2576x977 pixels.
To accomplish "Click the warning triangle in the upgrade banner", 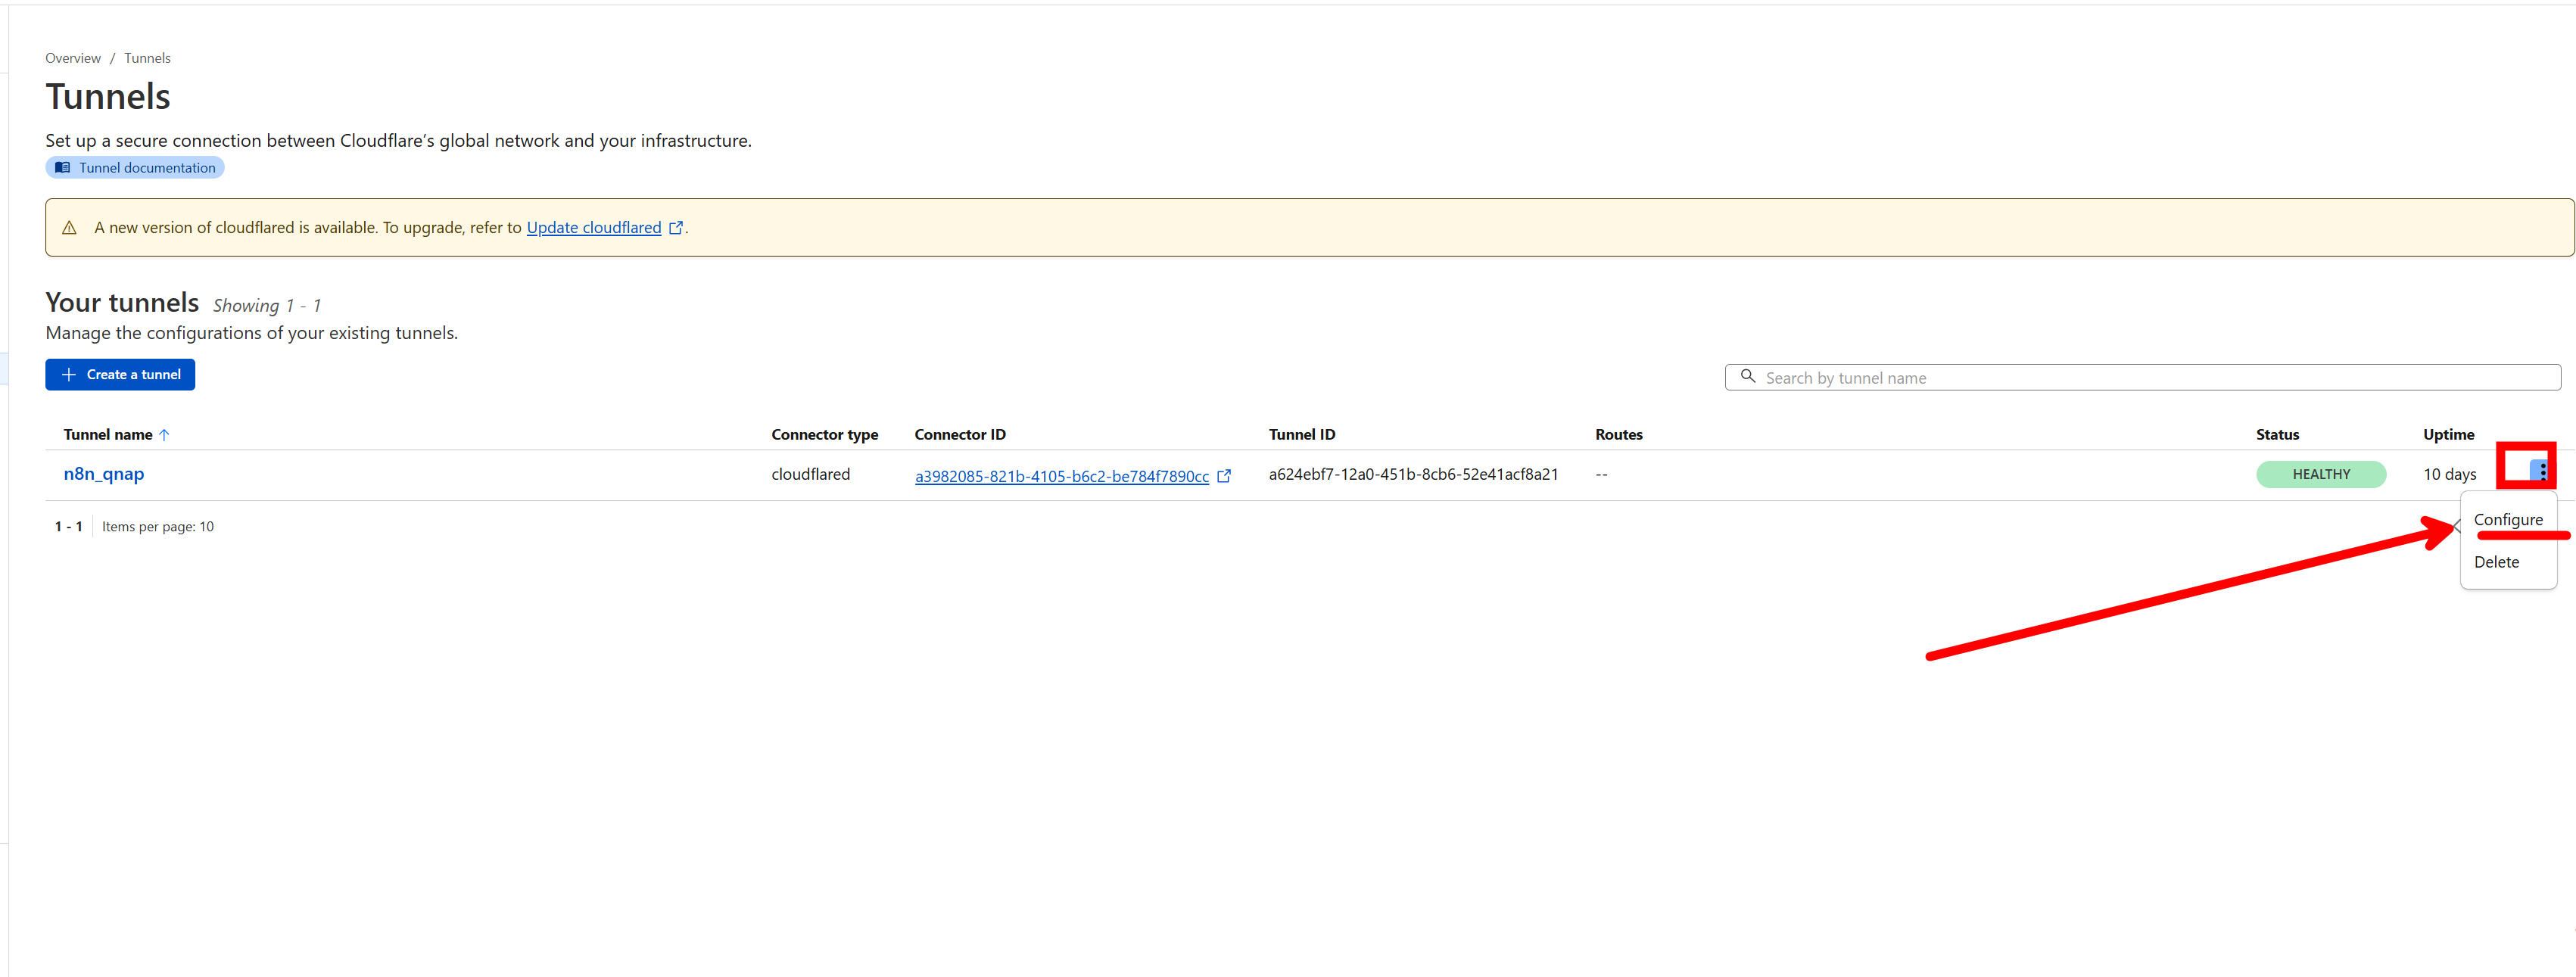I will pos(69,227).
